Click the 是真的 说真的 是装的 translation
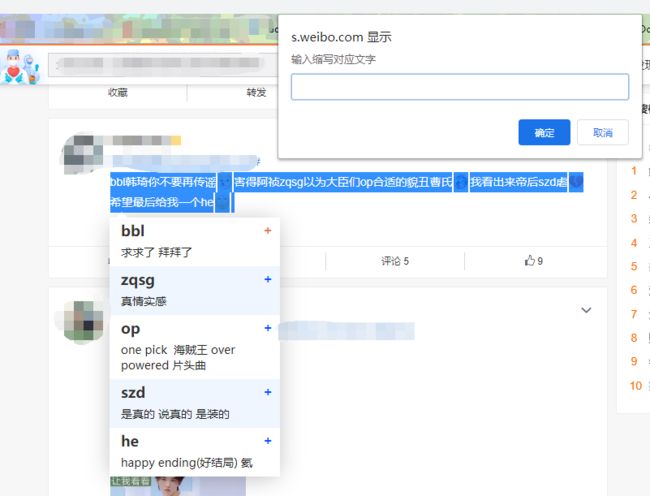Image resolution: width=650 pixels, height=496 pixels. (x=175, y=414)
